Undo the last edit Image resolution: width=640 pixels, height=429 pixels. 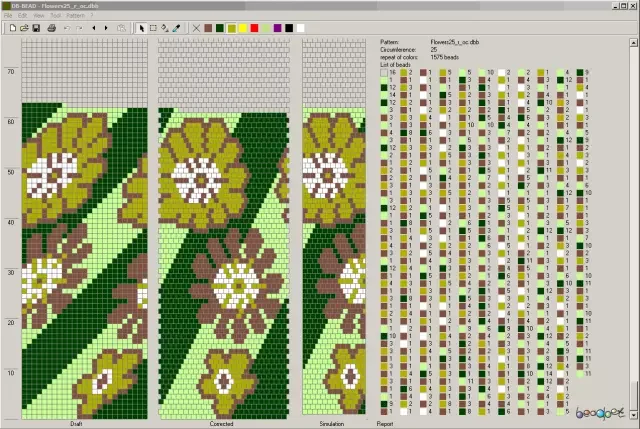pos(67,28)
